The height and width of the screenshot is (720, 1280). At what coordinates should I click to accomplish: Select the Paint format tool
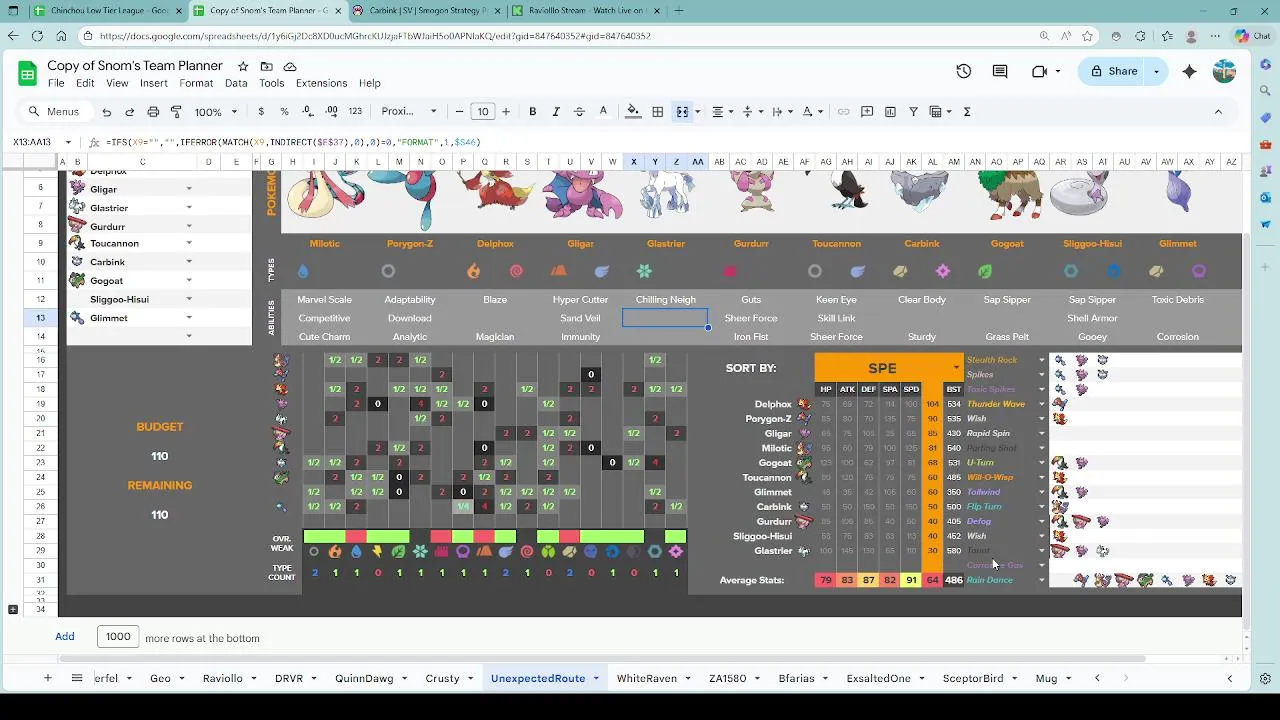click(x=176, y=112)
